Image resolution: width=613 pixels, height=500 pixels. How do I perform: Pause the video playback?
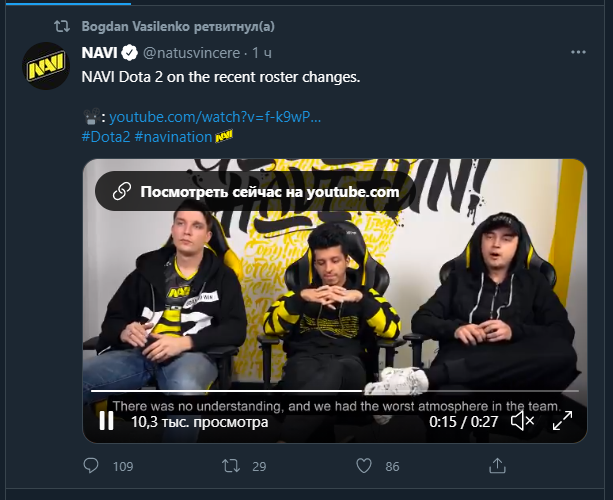point(106,422)
